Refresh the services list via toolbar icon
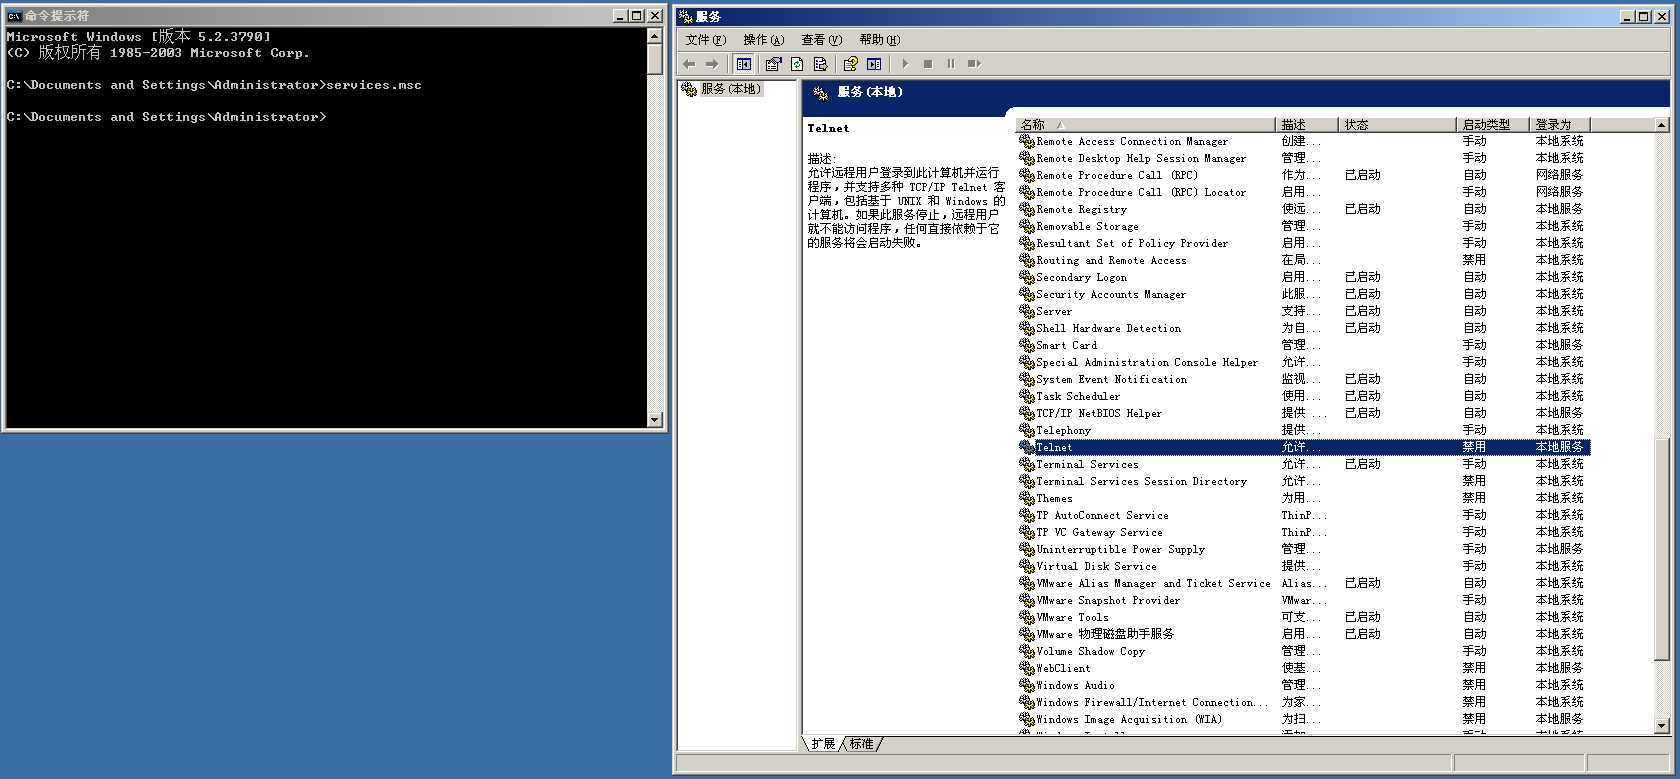This screenshot has width=1680, height=779. [797, 64]
